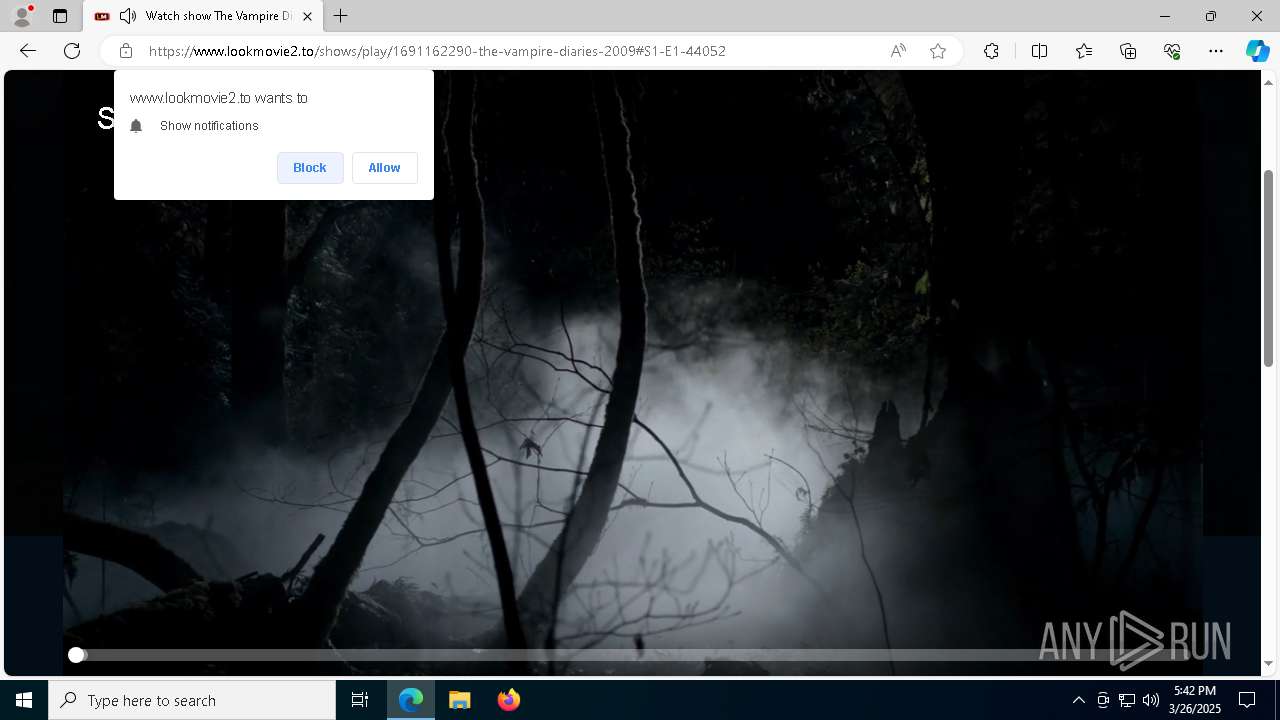Switch to Microsoft Edge in taskbar
The height and width of the screenshot is (720, 1280).
[x=411, y=700]
